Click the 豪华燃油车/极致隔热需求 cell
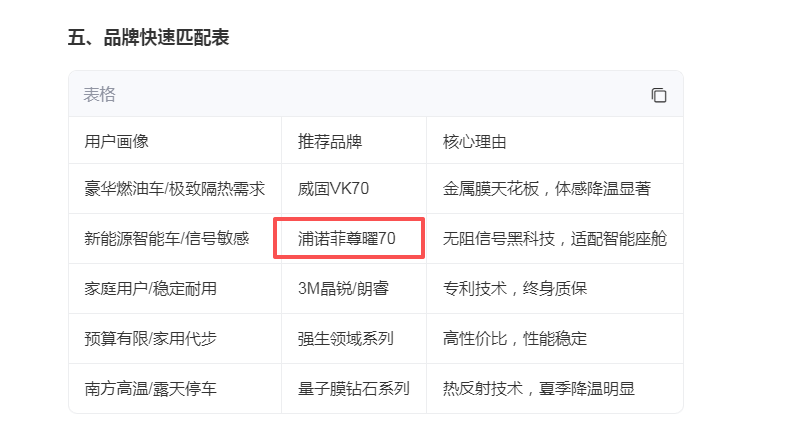The height and width of the screenshot is (424, 797). 175,189
